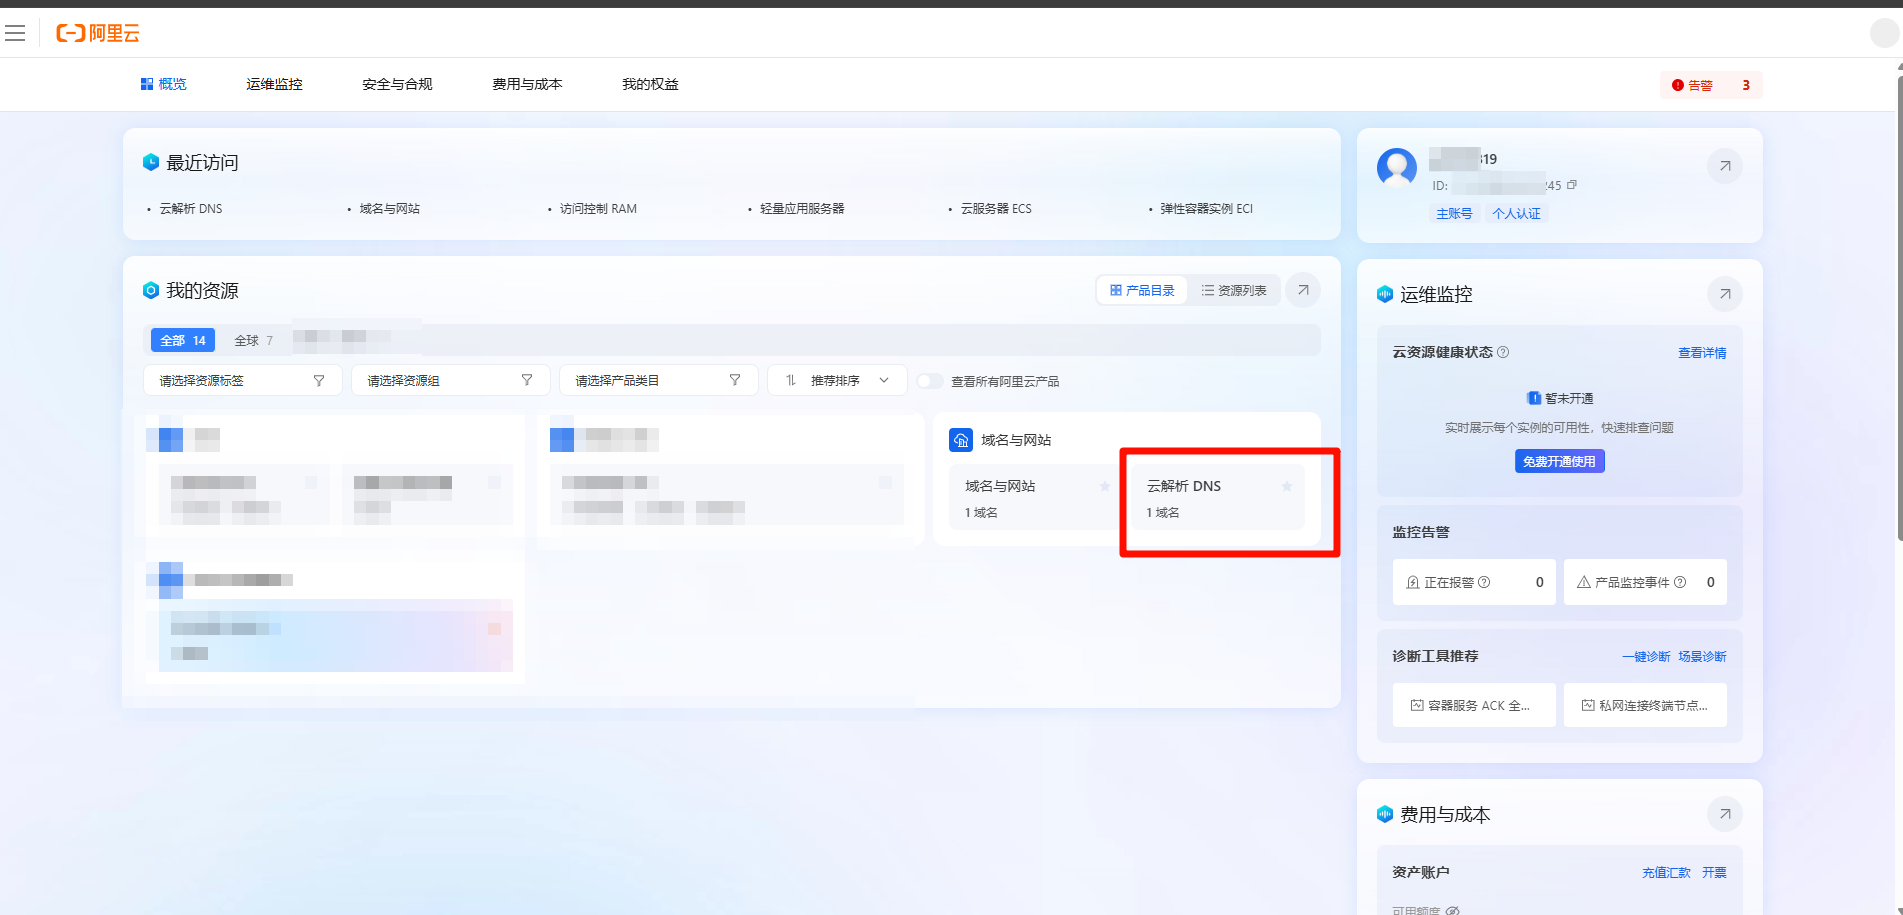Star the 云解析 DNS resource card

pyautogui.click(x=1287, y=487)
